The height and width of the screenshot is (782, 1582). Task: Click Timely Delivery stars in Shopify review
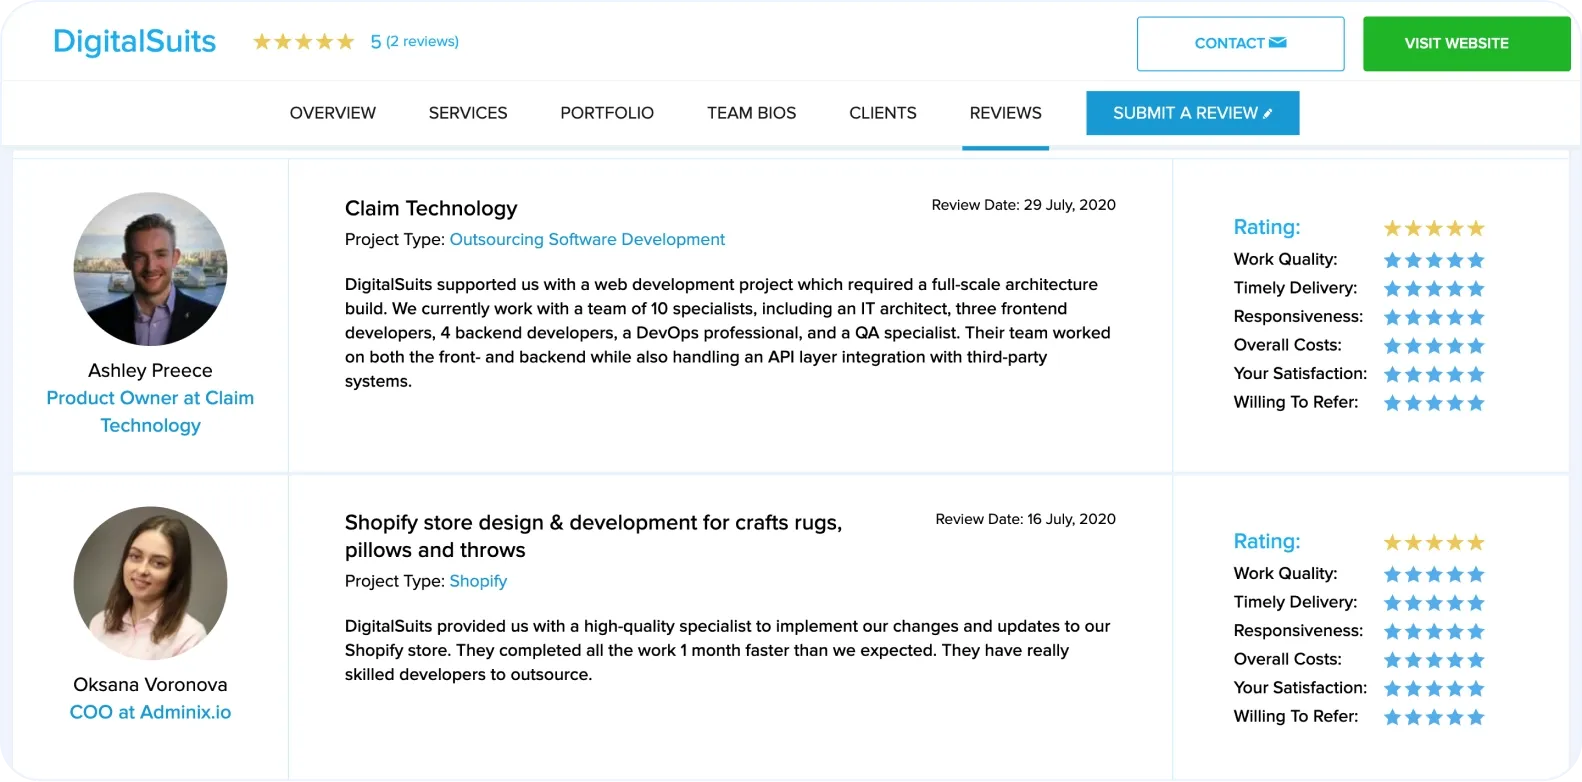tap(1433, 603)
